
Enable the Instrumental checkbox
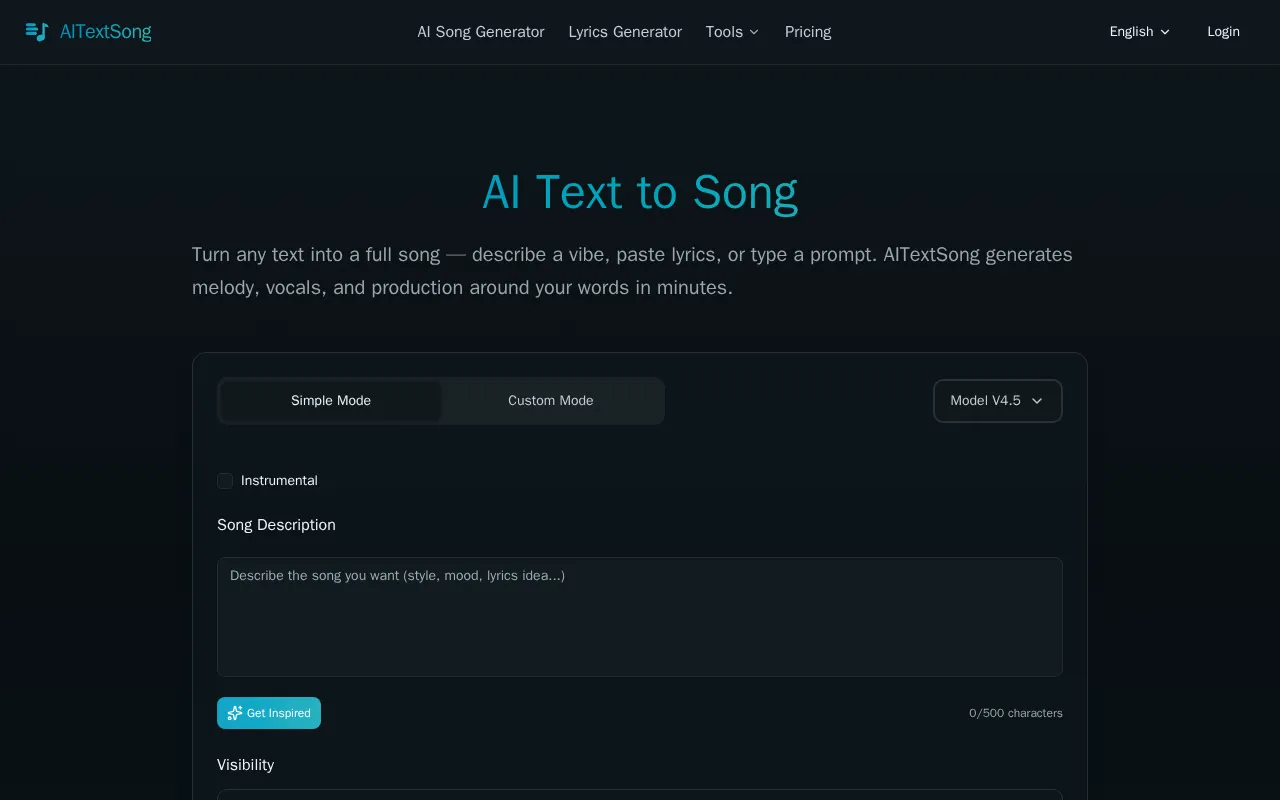click(225, 481)
